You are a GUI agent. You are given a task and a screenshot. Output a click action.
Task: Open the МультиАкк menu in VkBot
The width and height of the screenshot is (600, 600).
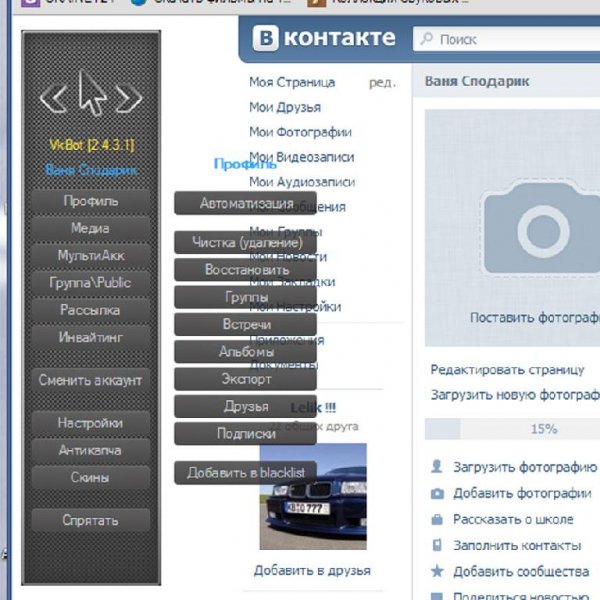pos(91,256)
